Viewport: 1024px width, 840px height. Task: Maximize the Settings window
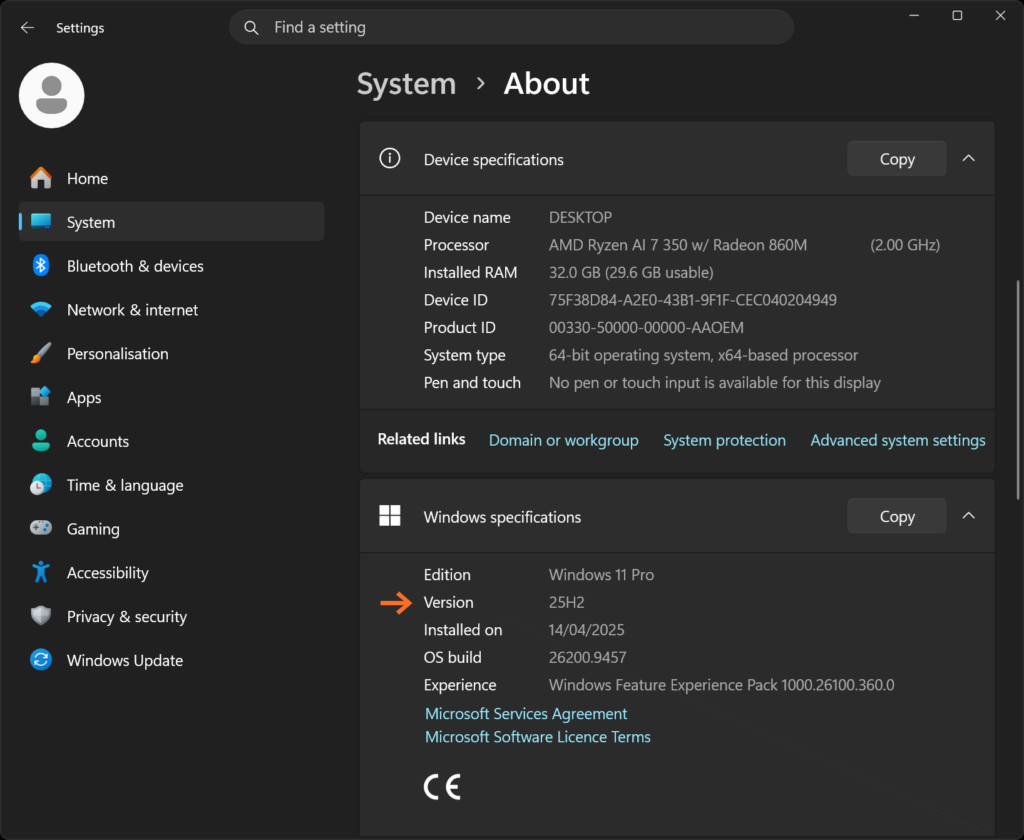(957, 16)
